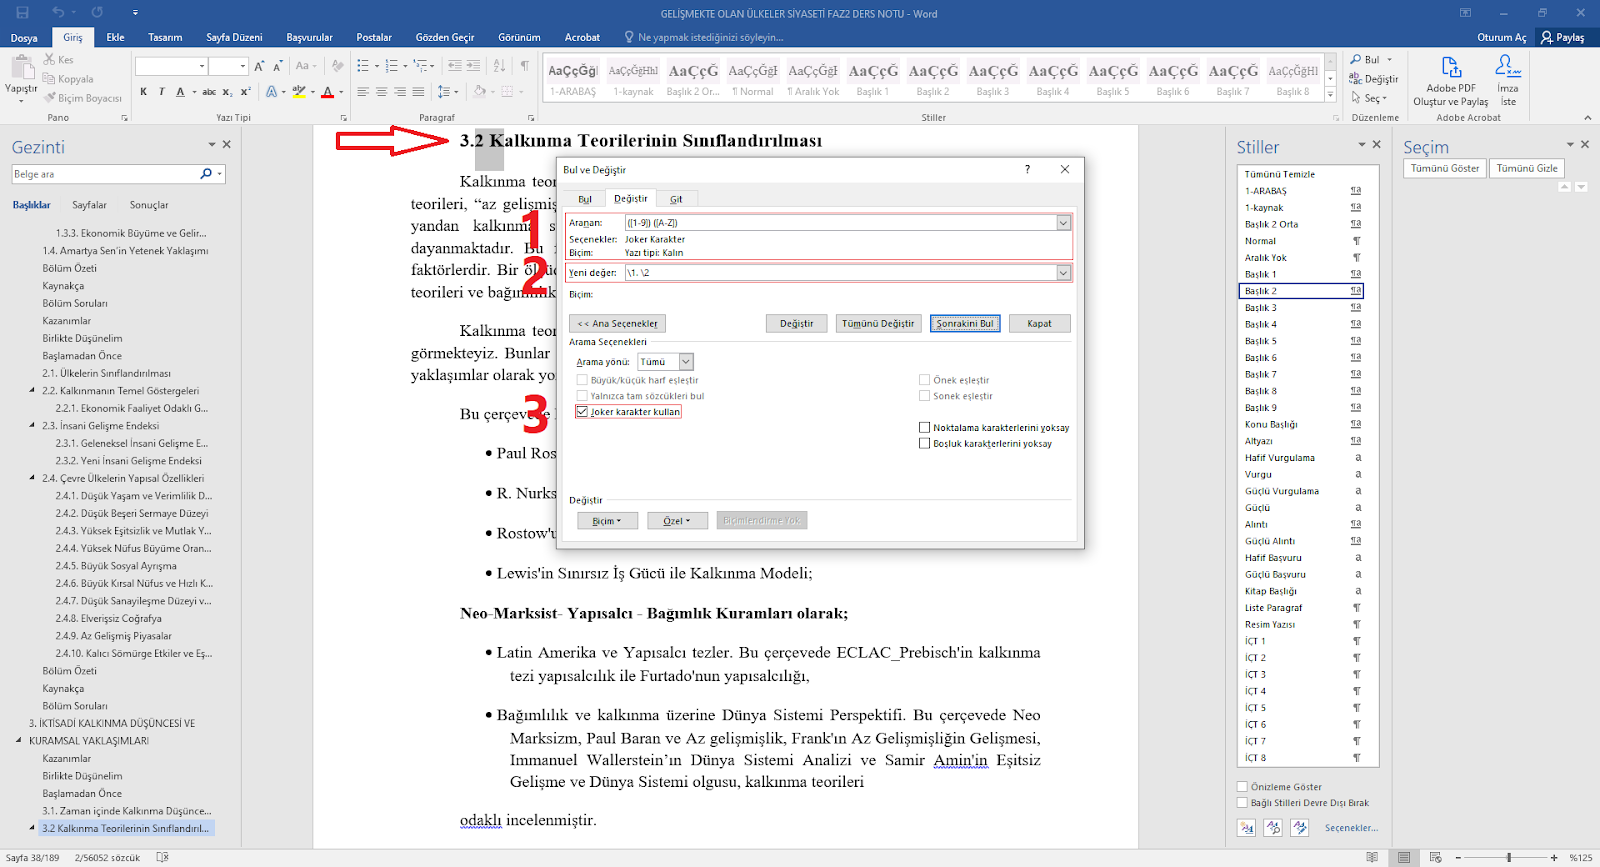The width and height of the screenshot is (1600, 867).
Task: Click the Kes cut scissors icon
Action: 50,60
